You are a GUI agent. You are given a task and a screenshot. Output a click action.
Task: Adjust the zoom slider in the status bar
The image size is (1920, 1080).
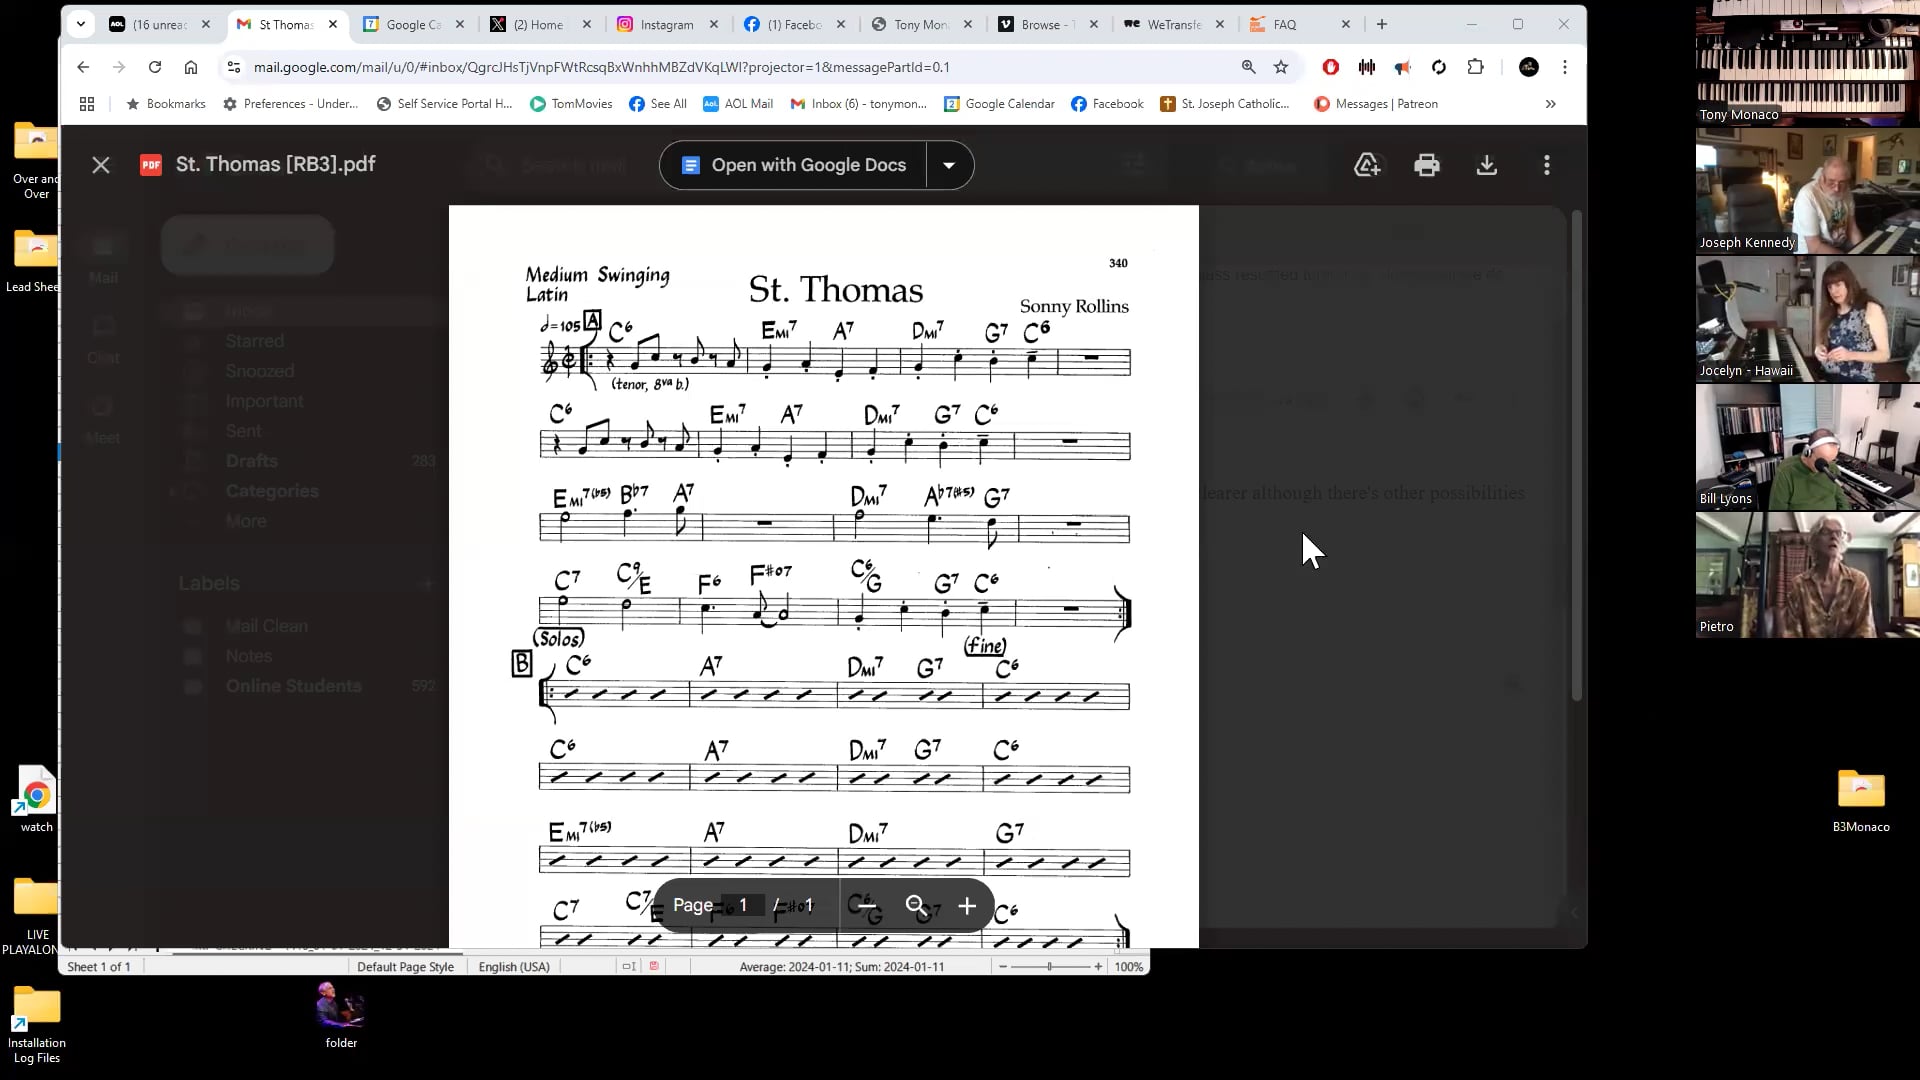tap(1050, 966)
